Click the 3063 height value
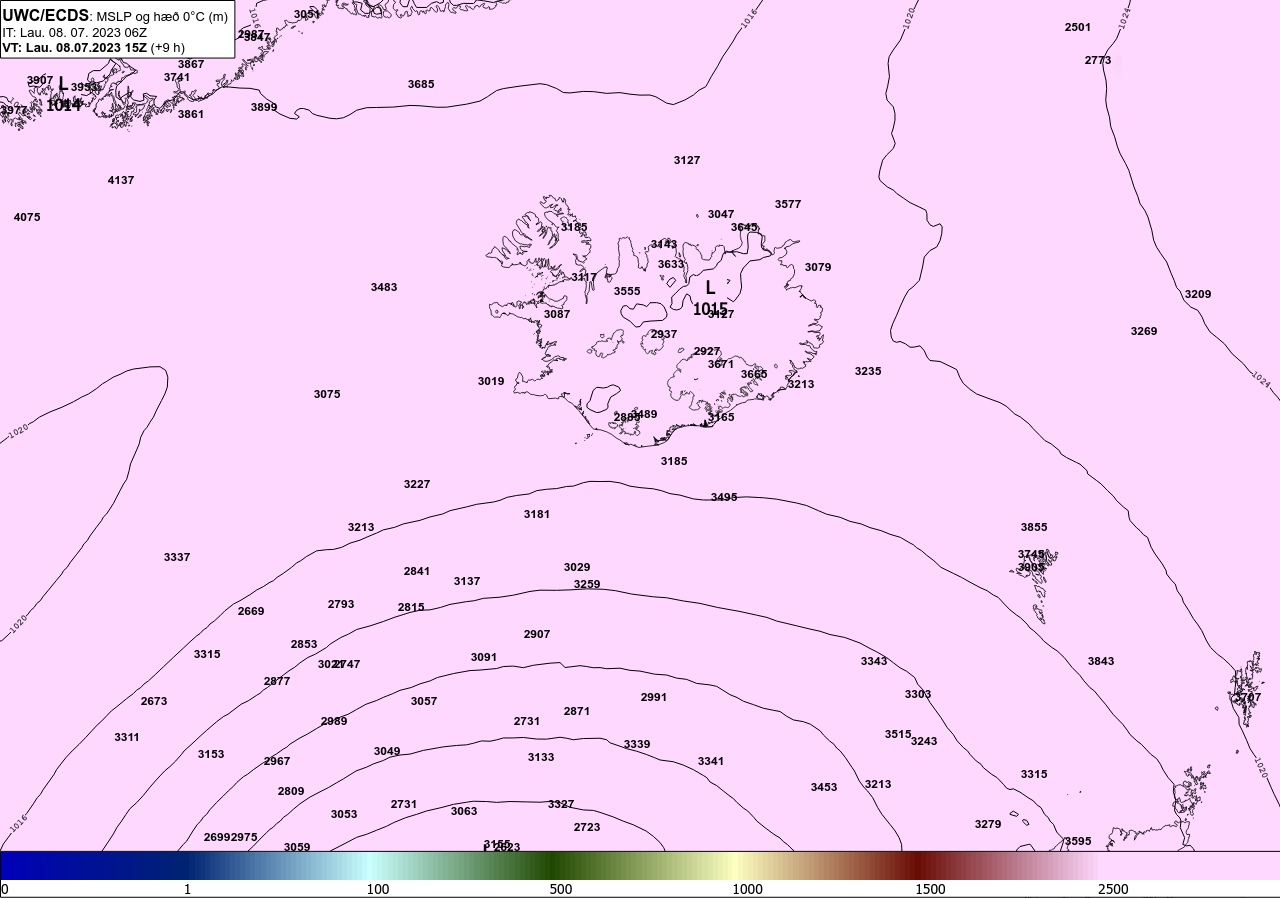This screenshot has width=1280, height=898. 464,811
